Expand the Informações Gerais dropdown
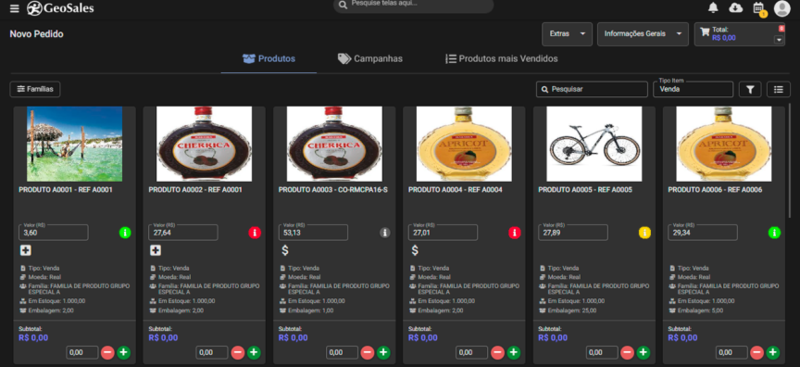The width and height of the screenshot is (800, 367). pos(643,34)
